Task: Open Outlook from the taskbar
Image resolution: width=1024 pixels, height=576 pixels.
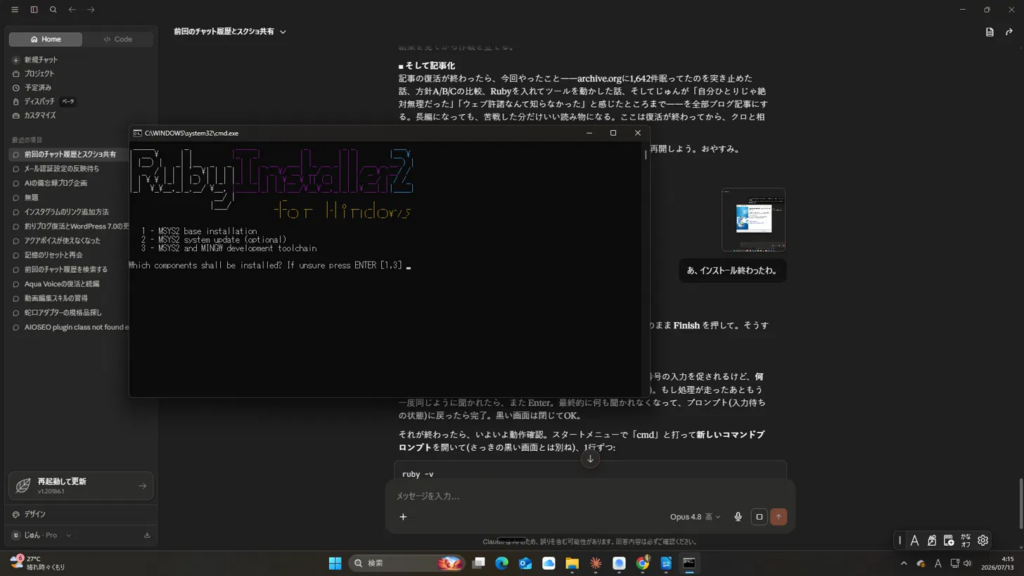Action: pyautogui.click(x=525, y=563)
